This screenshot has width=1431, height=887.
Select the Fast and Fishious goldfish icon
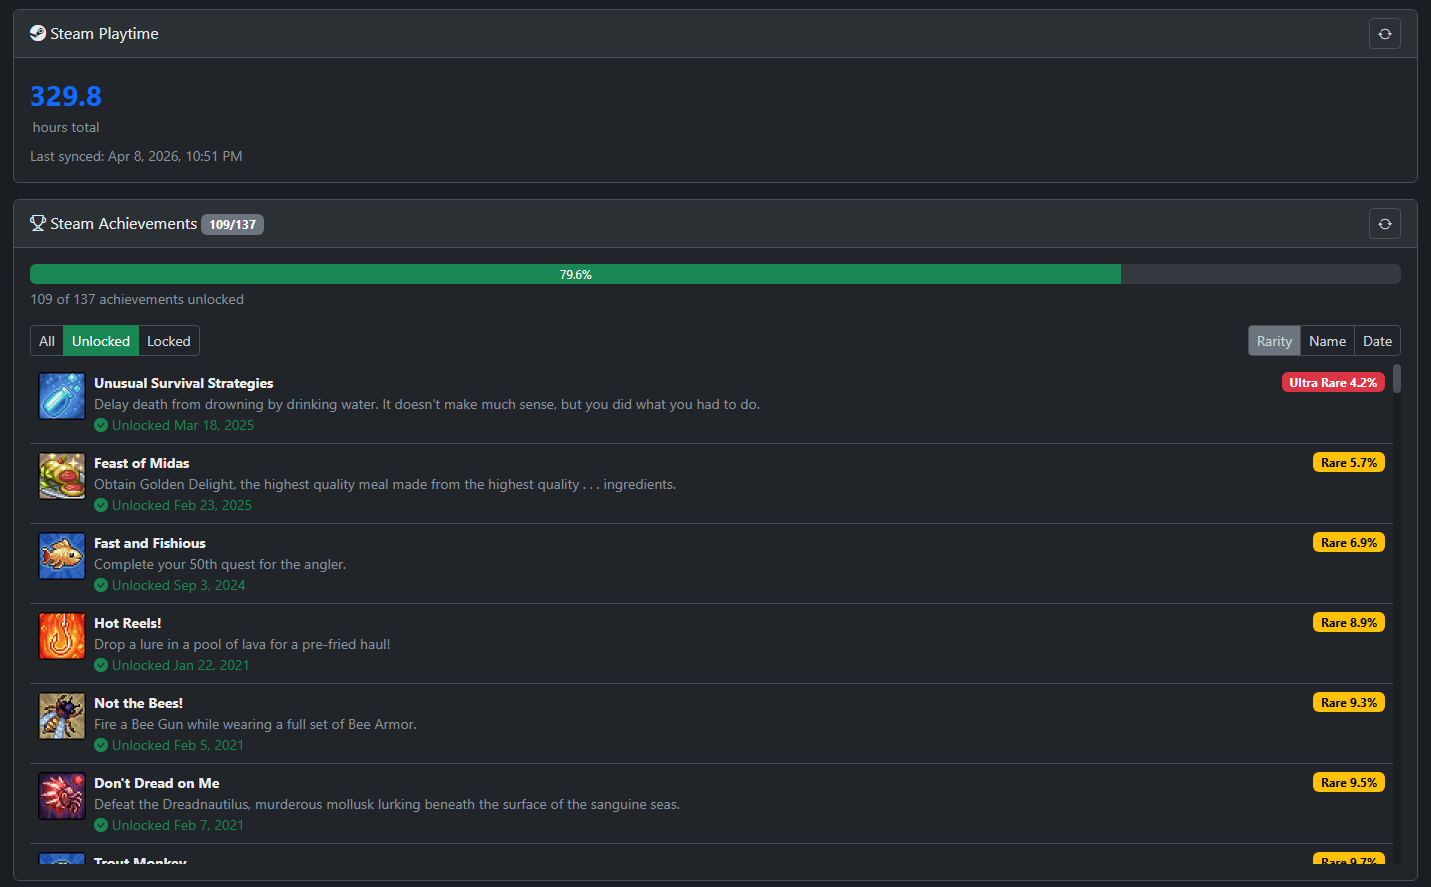[61, 556]
